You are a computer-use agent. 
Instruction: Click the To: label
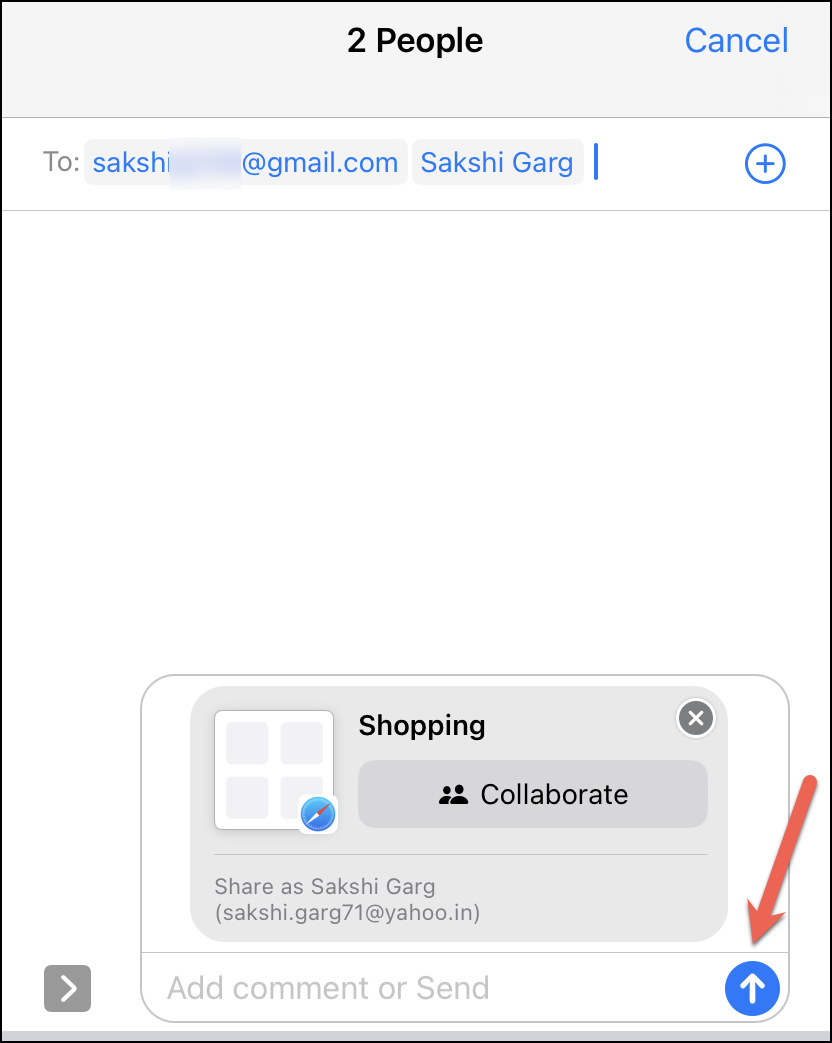(61, 162)
